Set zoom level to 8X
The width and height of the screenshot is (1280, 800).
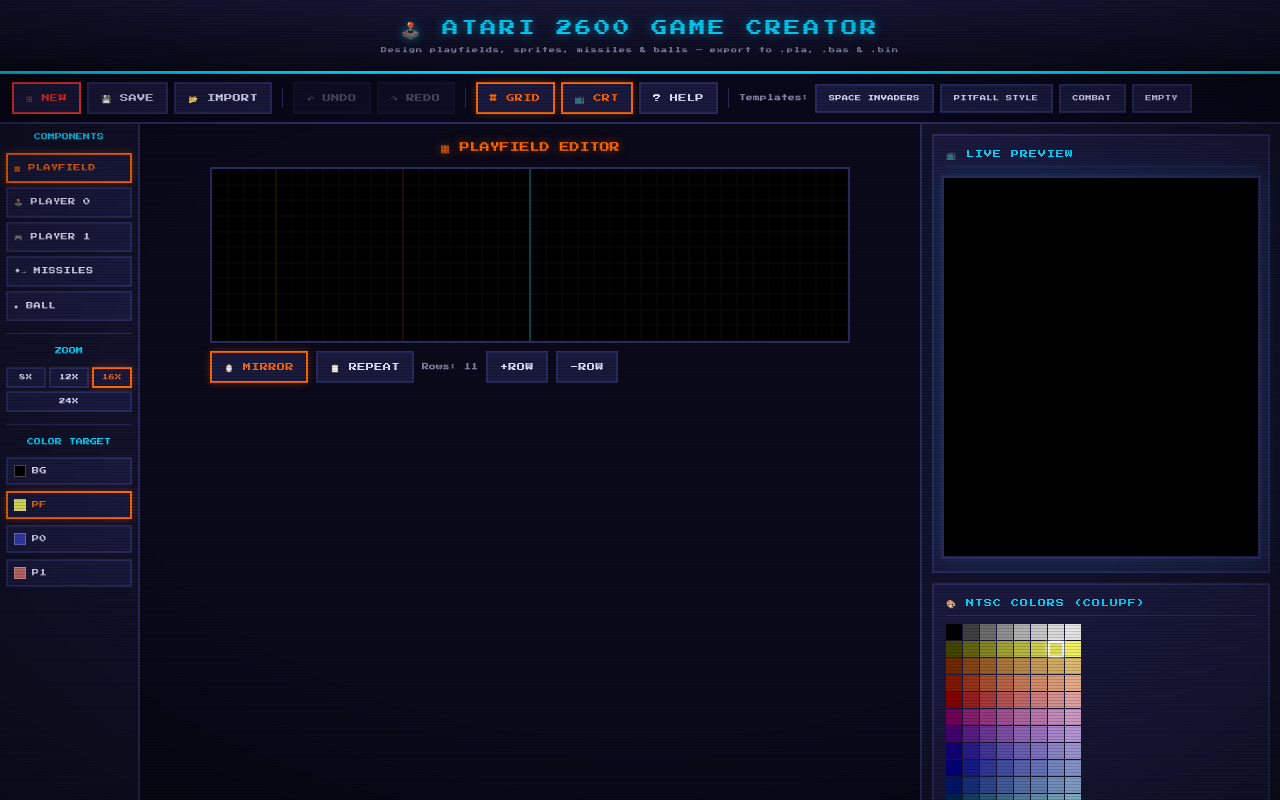pyautogui.click(x=26, y=377)
